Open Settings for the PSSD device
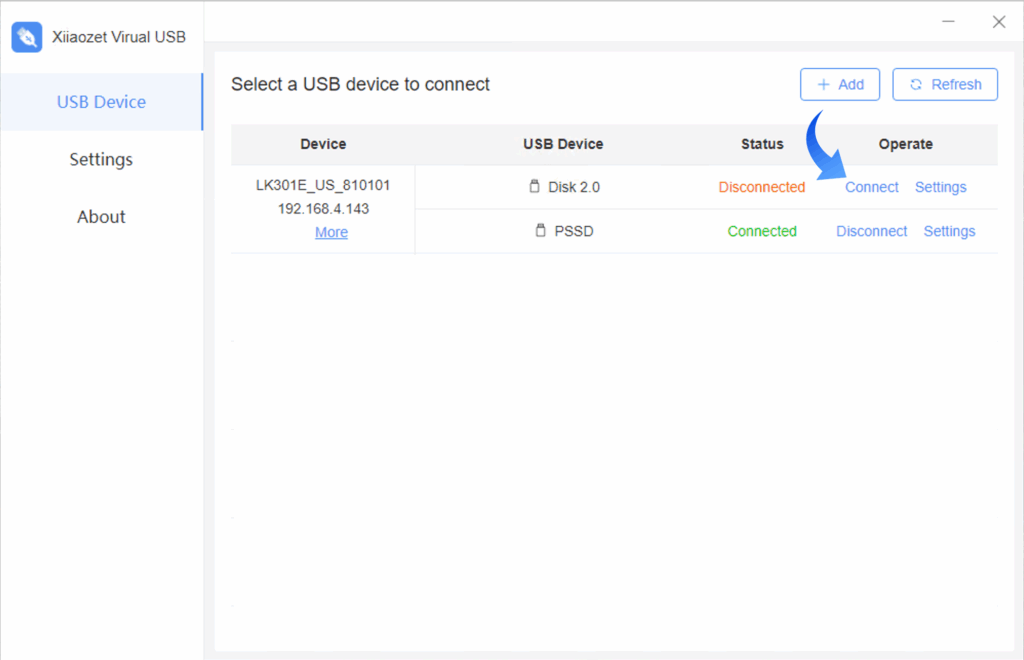Image resolution: width=1024 pixels, height=660 pixels. pos(949,231)
